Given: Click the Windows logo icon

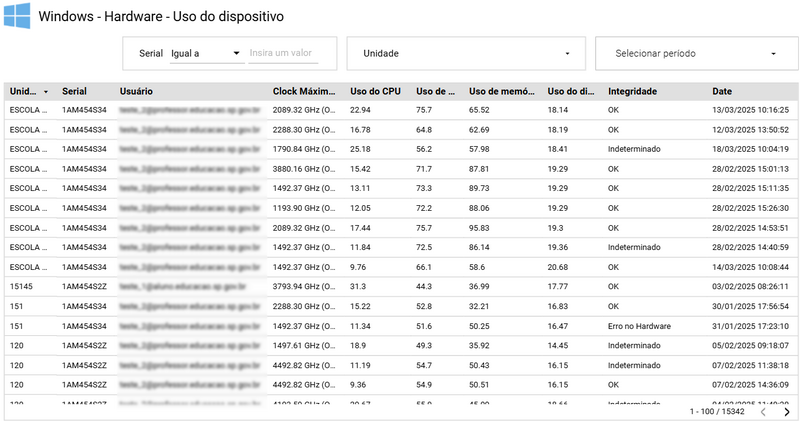Looking at the screenshot, I should pos(16,17).
